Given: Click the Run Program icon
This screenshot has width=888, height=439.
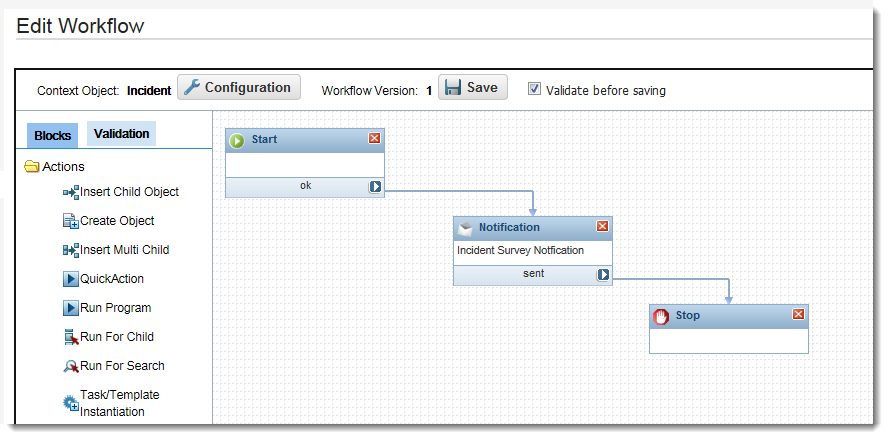Looking at the screenshot, I should [x=71, y=308].
